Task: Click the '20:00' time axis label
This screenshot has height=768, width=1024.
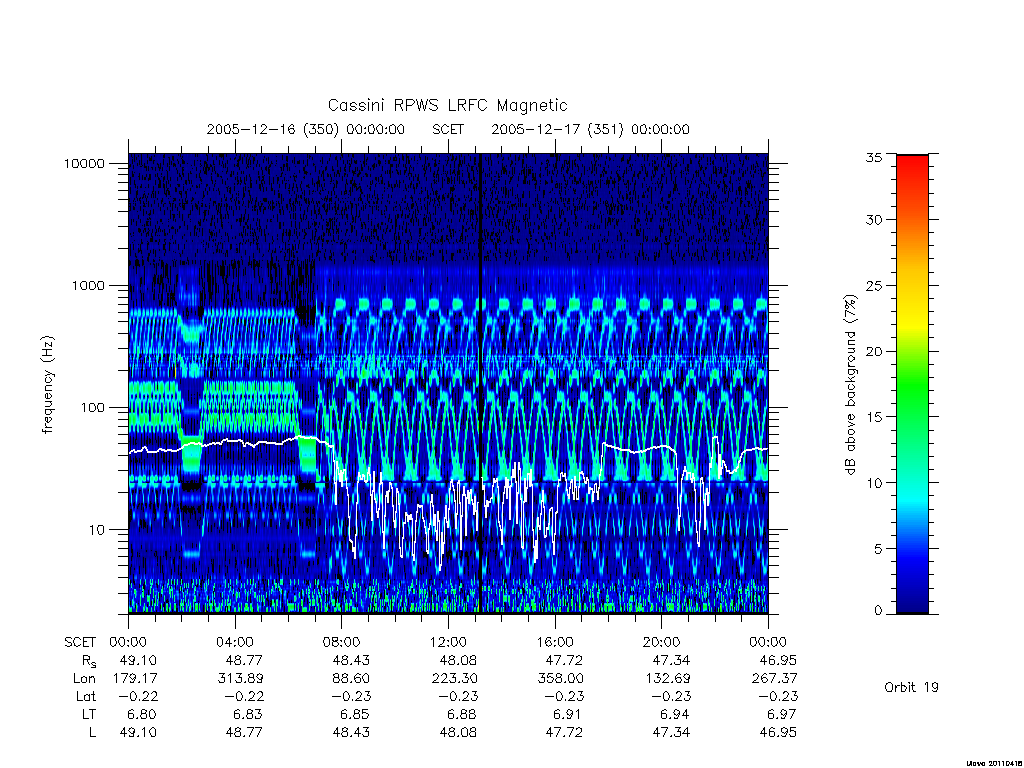Action: [x=661, y=642]
